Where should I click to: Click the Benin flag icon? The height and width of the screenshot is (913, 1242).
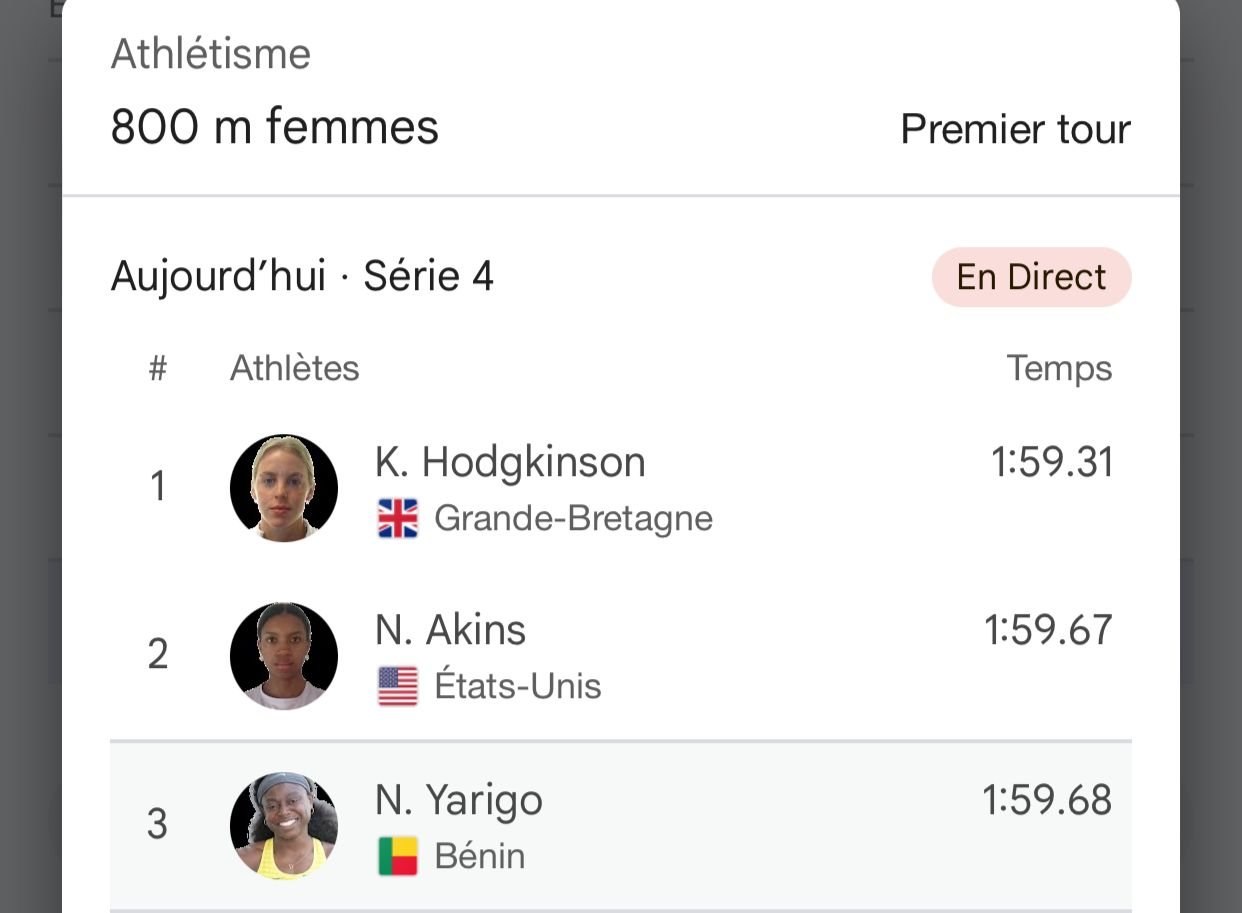[x=398, y=857]
